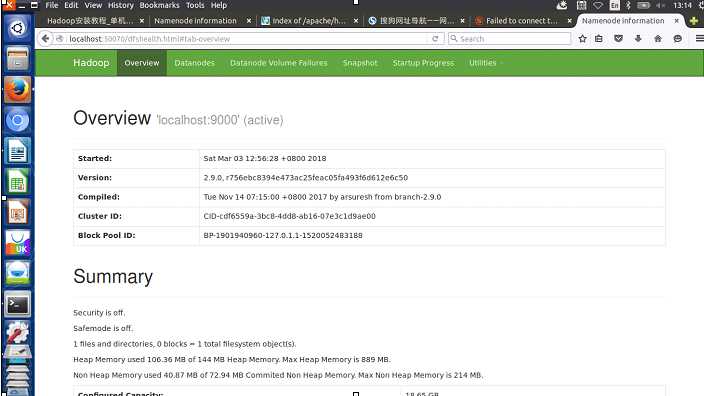Click the battery indicator in top panel
This screenshot has width=704, height=396.
point(643,5)
